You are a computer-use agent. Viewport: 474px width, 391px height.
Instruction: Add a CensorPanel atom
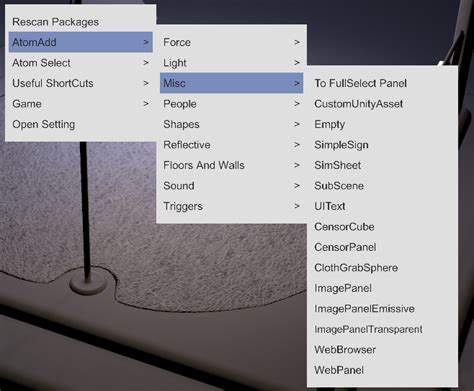click(x=382, y=247)
